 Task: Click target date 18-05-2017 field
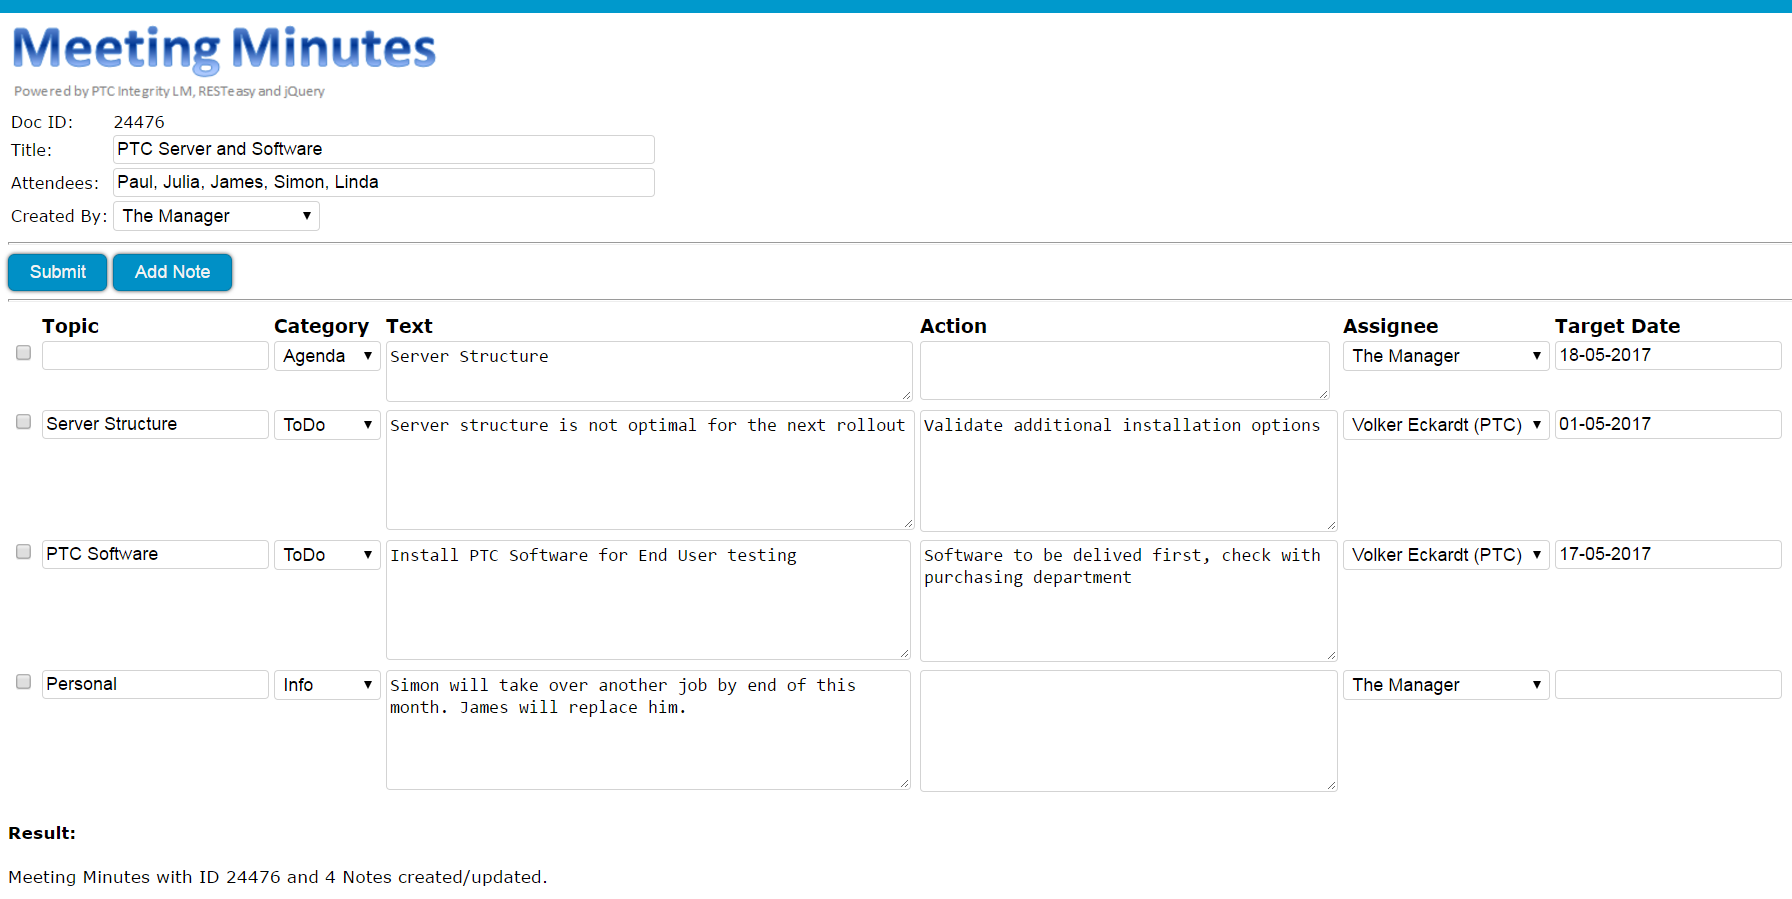coord(1668,355)
